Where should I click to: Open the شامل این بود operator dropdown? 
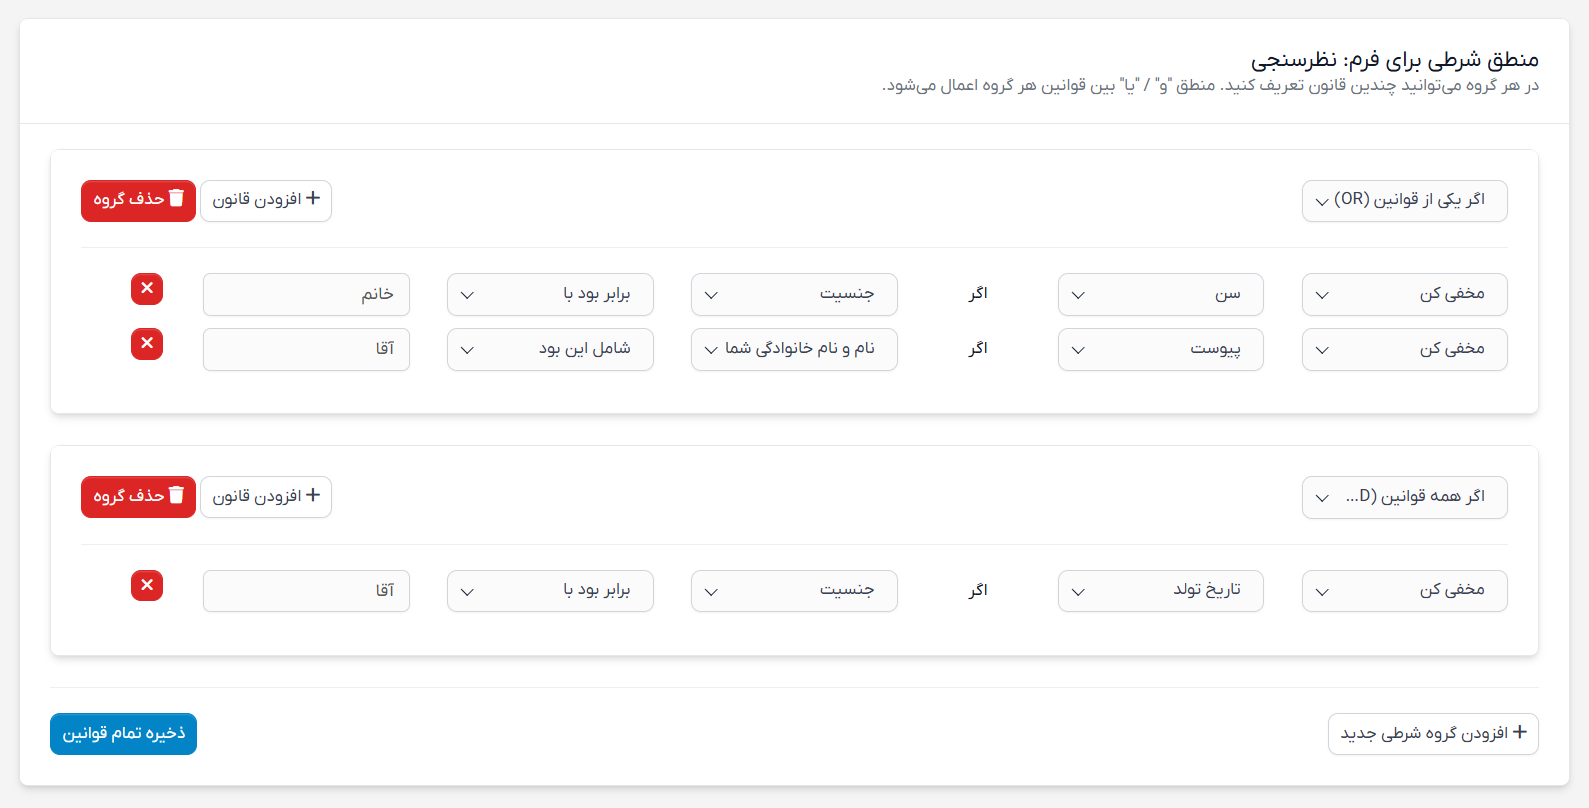[550, 350]
